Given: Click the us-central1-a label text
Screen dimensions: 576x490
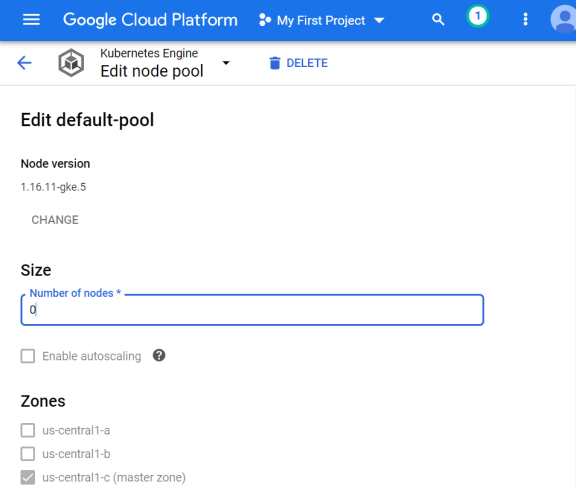Looking at the screenshot, I should (x=76, y=430).
